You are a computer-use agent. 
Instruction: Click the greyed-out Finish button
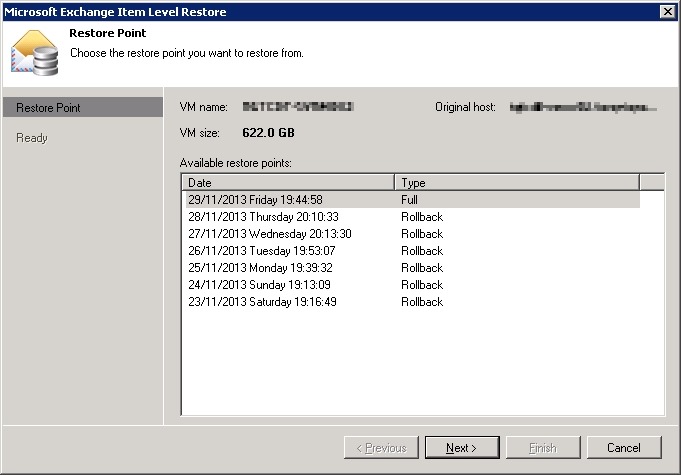(543, 447)
